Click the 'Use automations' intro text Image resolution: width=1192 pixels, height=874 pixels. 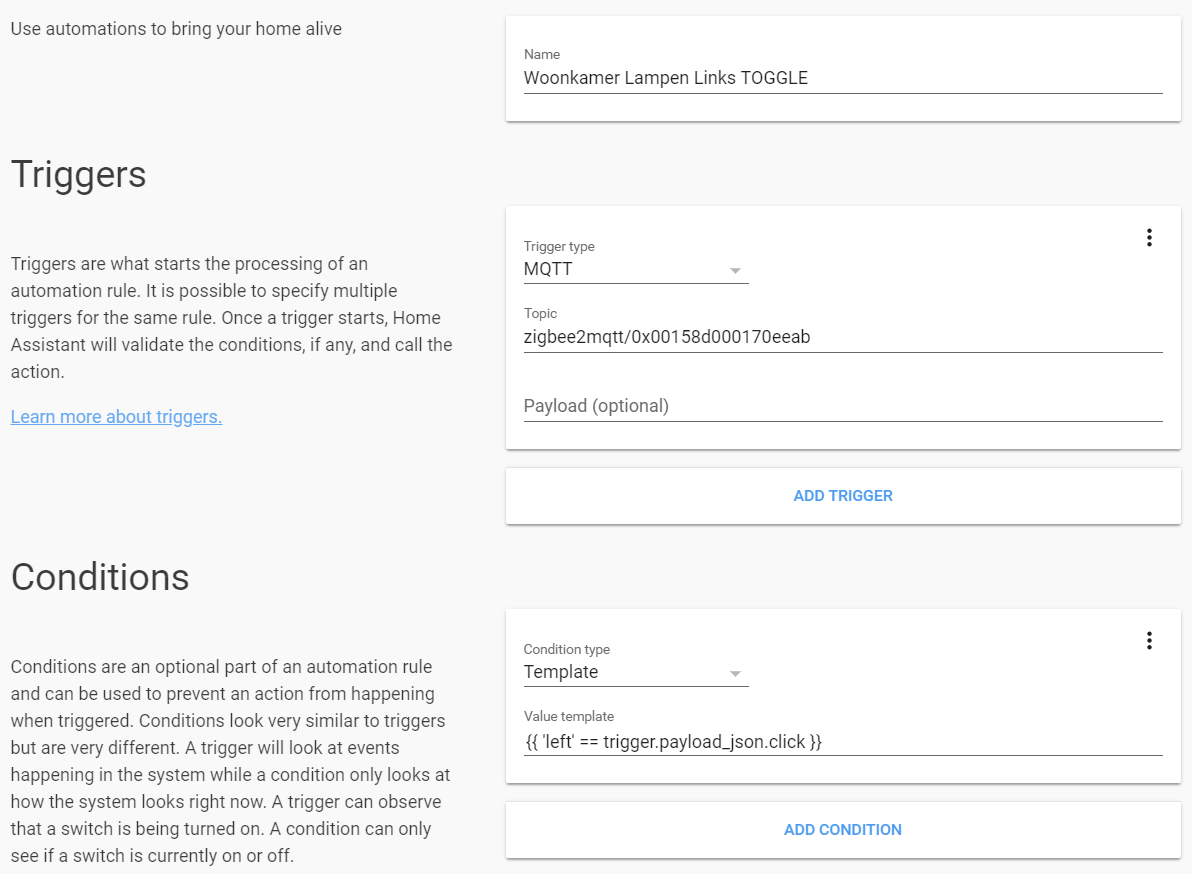pyautogui.click(x=176, y=29)
